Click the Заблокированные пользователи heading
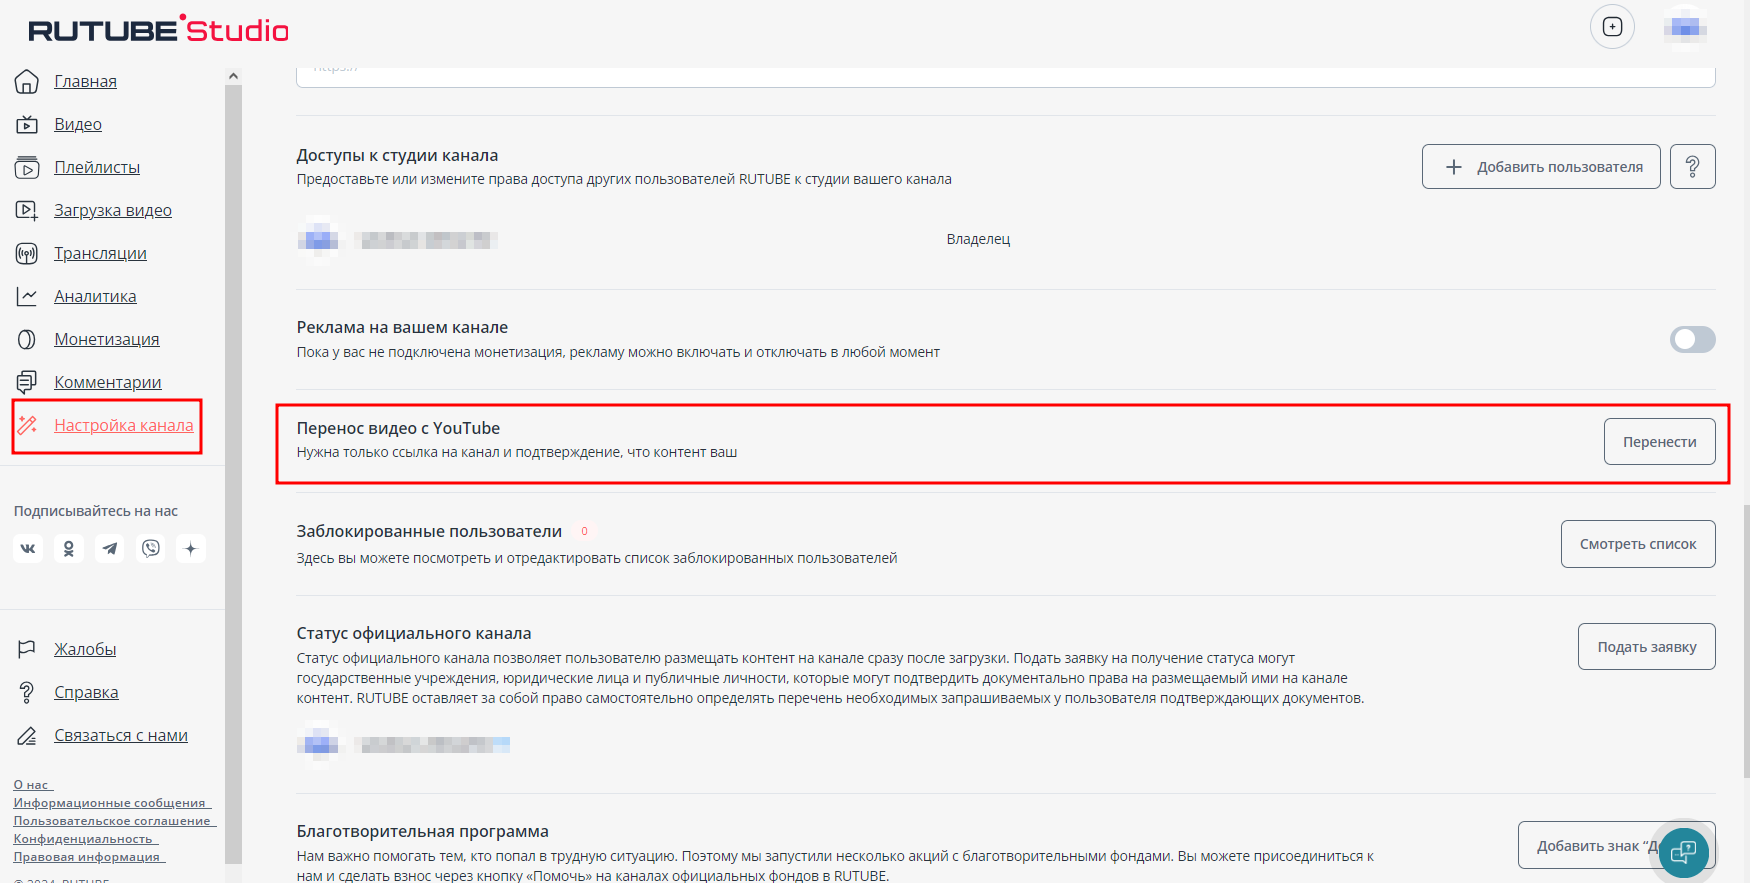 click(x=429, y=531)
